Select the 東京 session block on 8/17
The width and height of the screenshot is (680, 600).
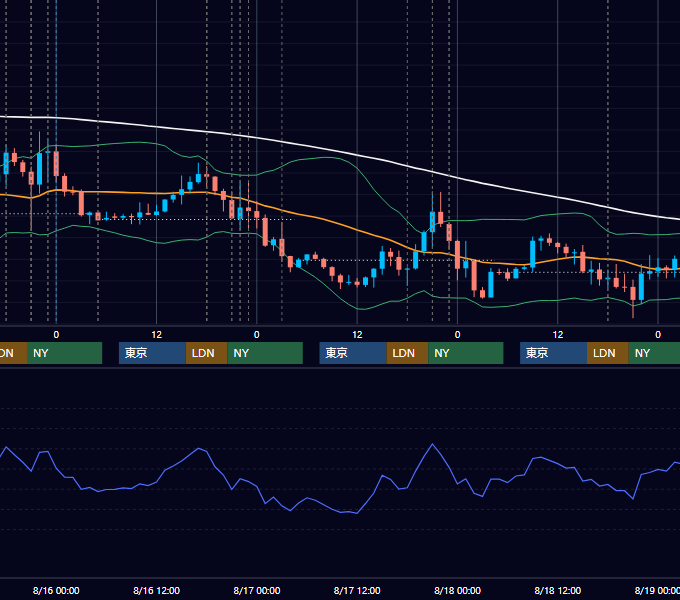click(x=353, y=353)
